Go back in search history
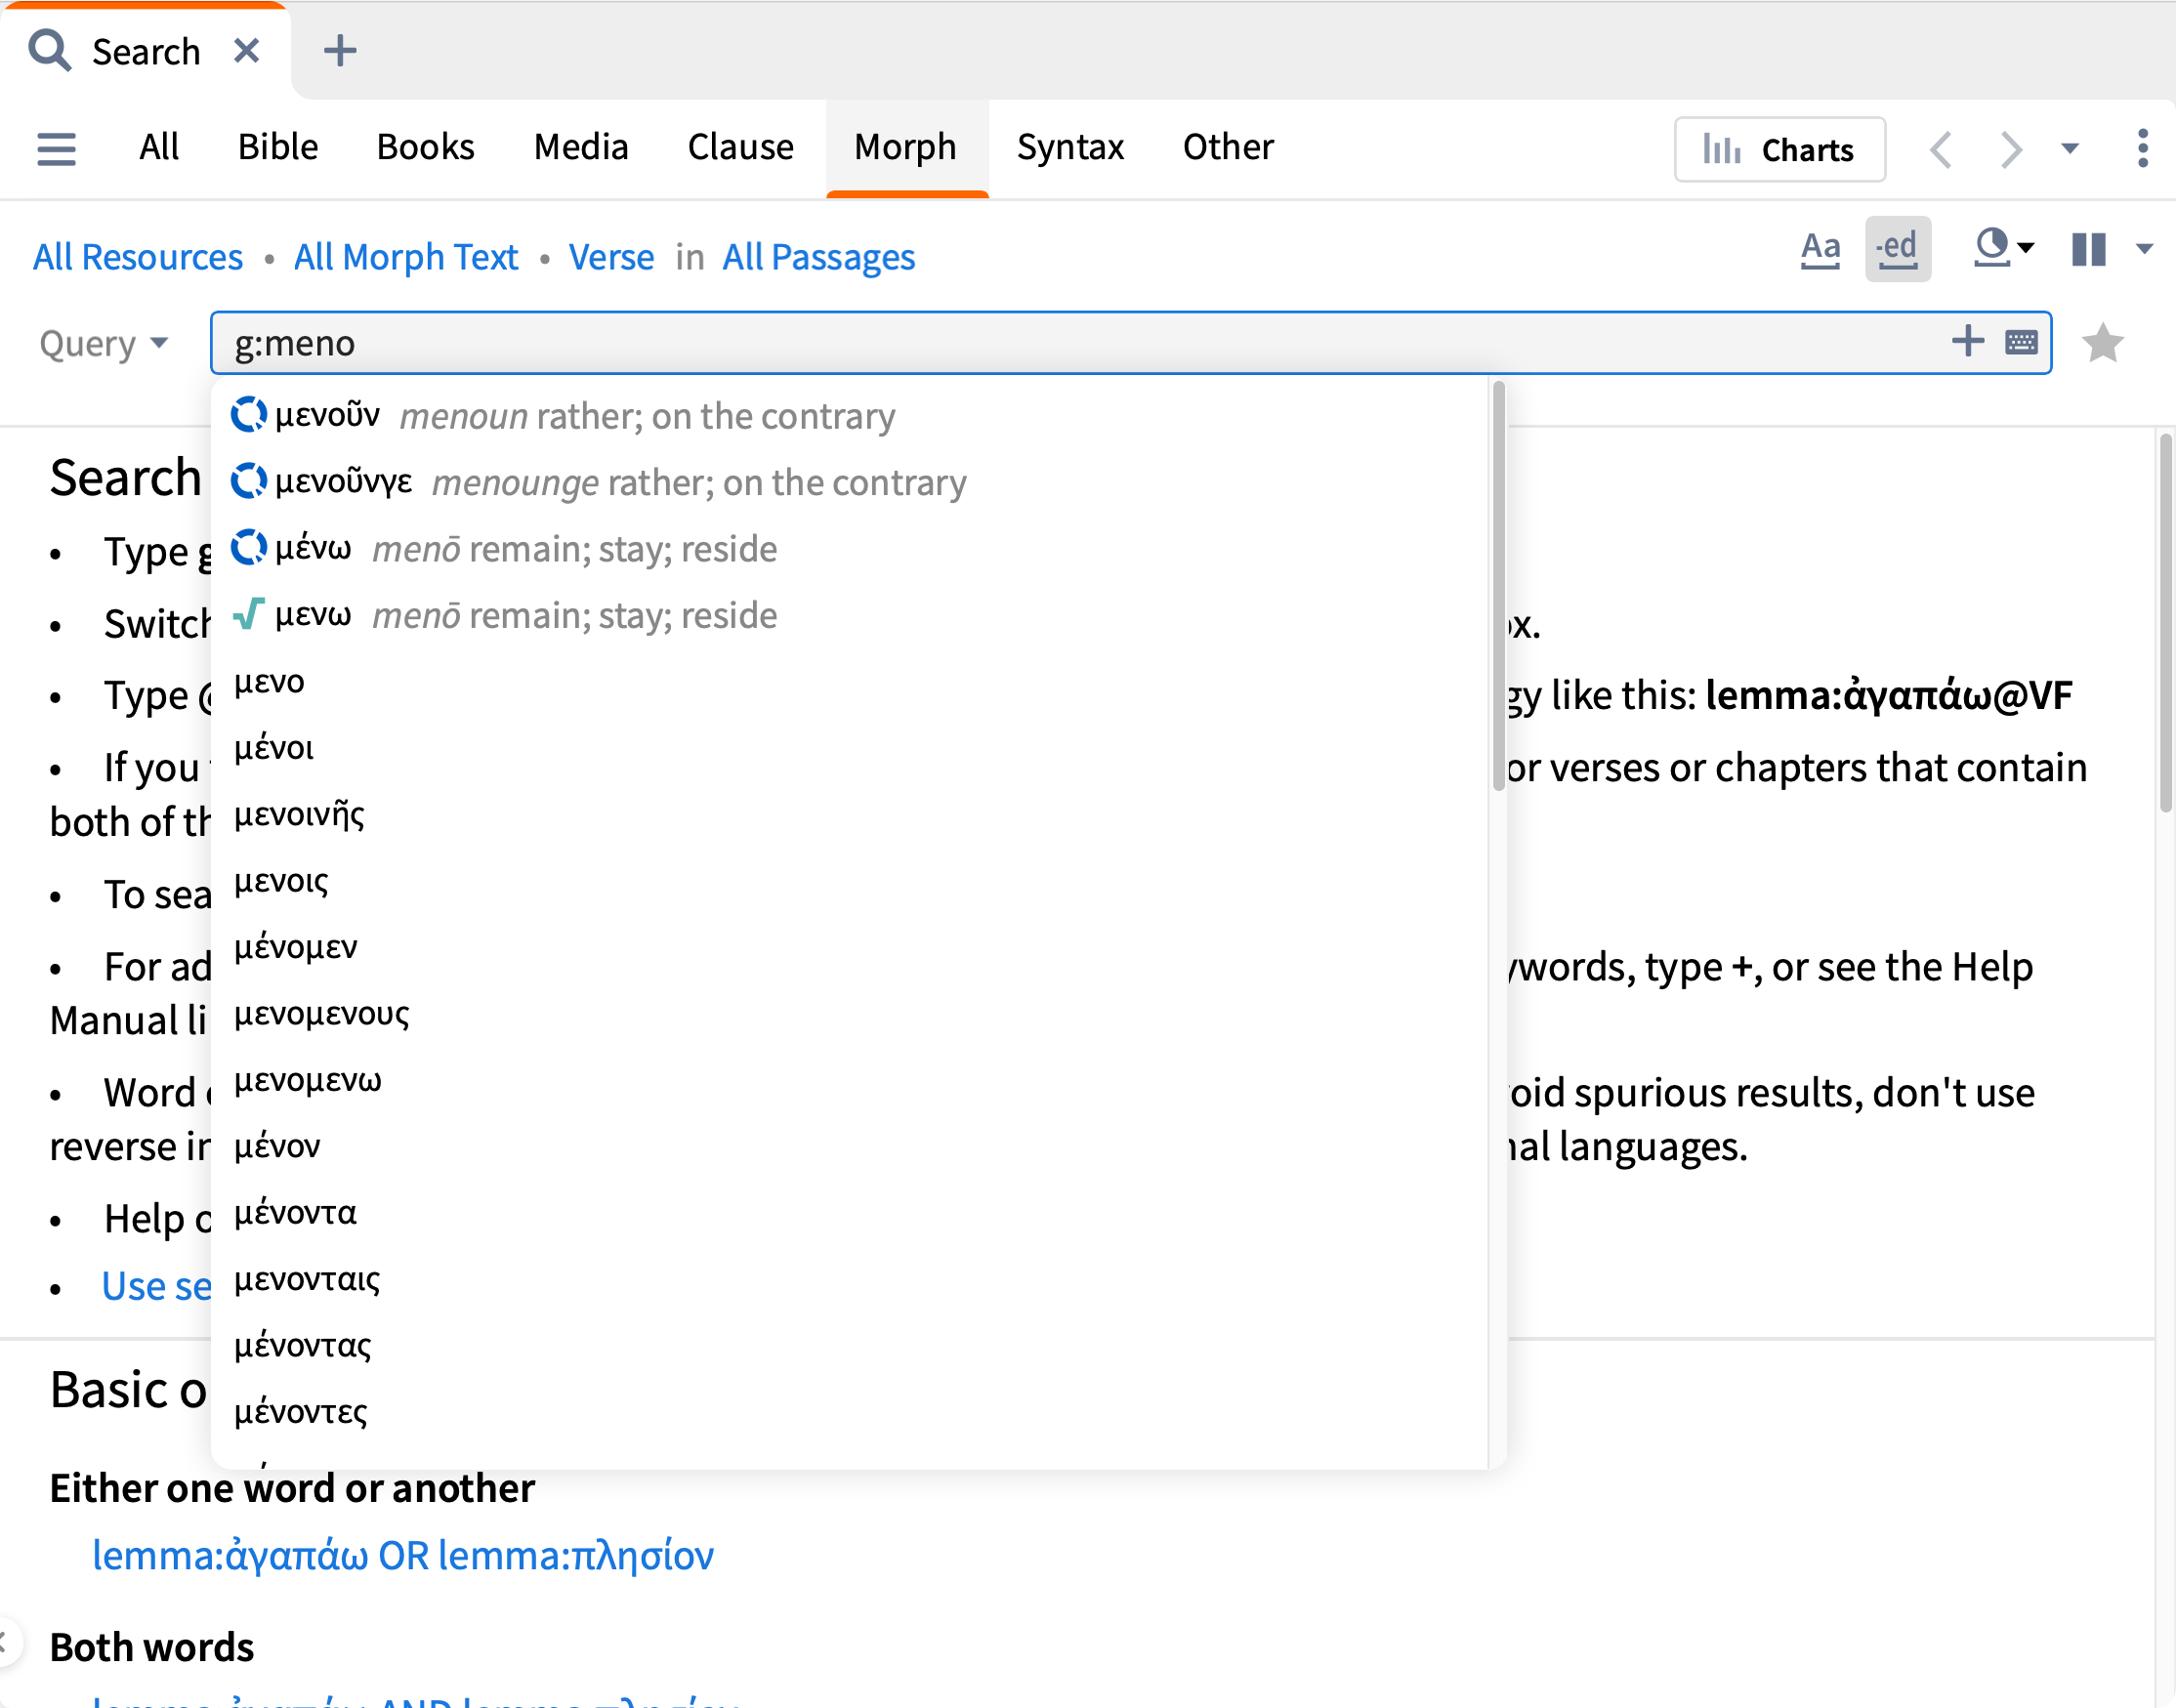Screen dimensions: 2176x1708 coord(1941,150)
